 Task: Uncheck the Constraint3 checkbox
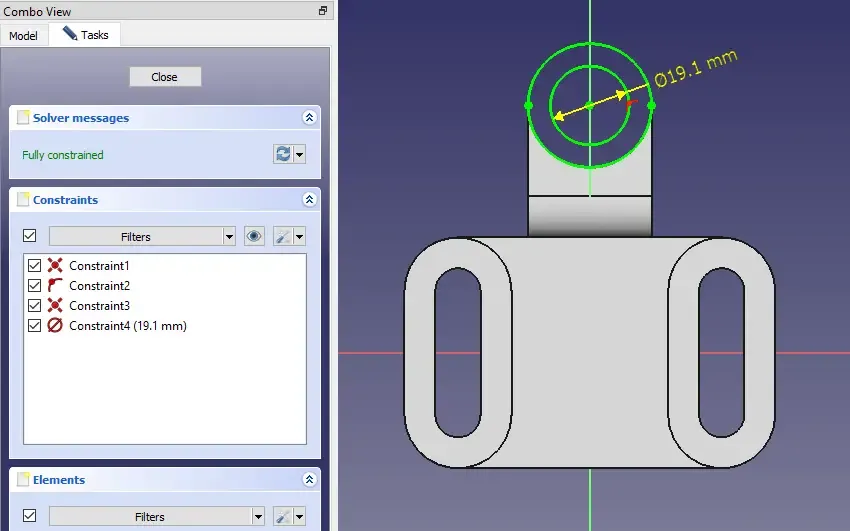click(34, 306)
